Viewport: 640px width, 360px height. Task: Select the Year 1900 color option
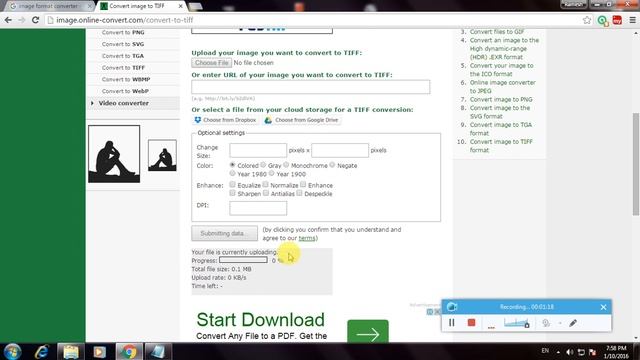pyautogui.click(x=271, y=173)
